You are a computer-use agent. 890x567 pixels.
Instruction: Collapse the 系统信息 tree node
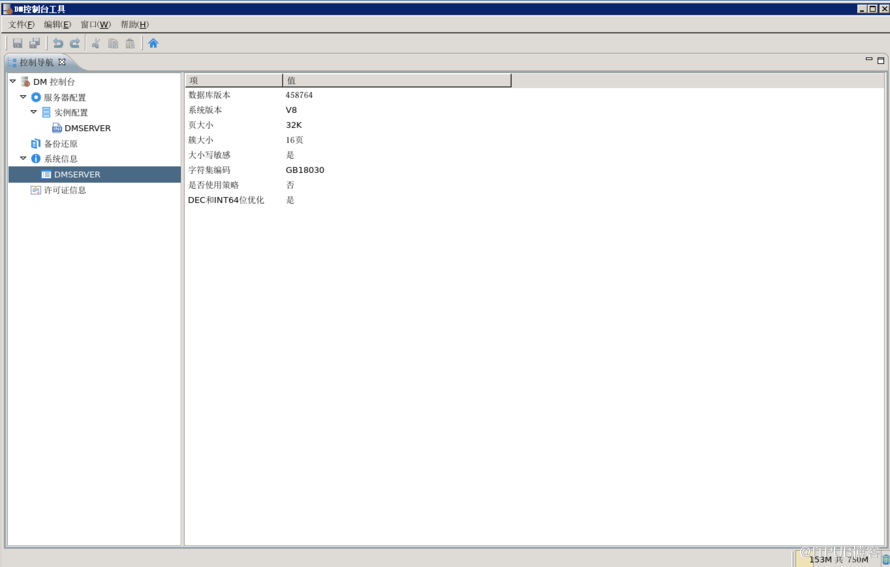pyautogui.click(x=23, y=159)
